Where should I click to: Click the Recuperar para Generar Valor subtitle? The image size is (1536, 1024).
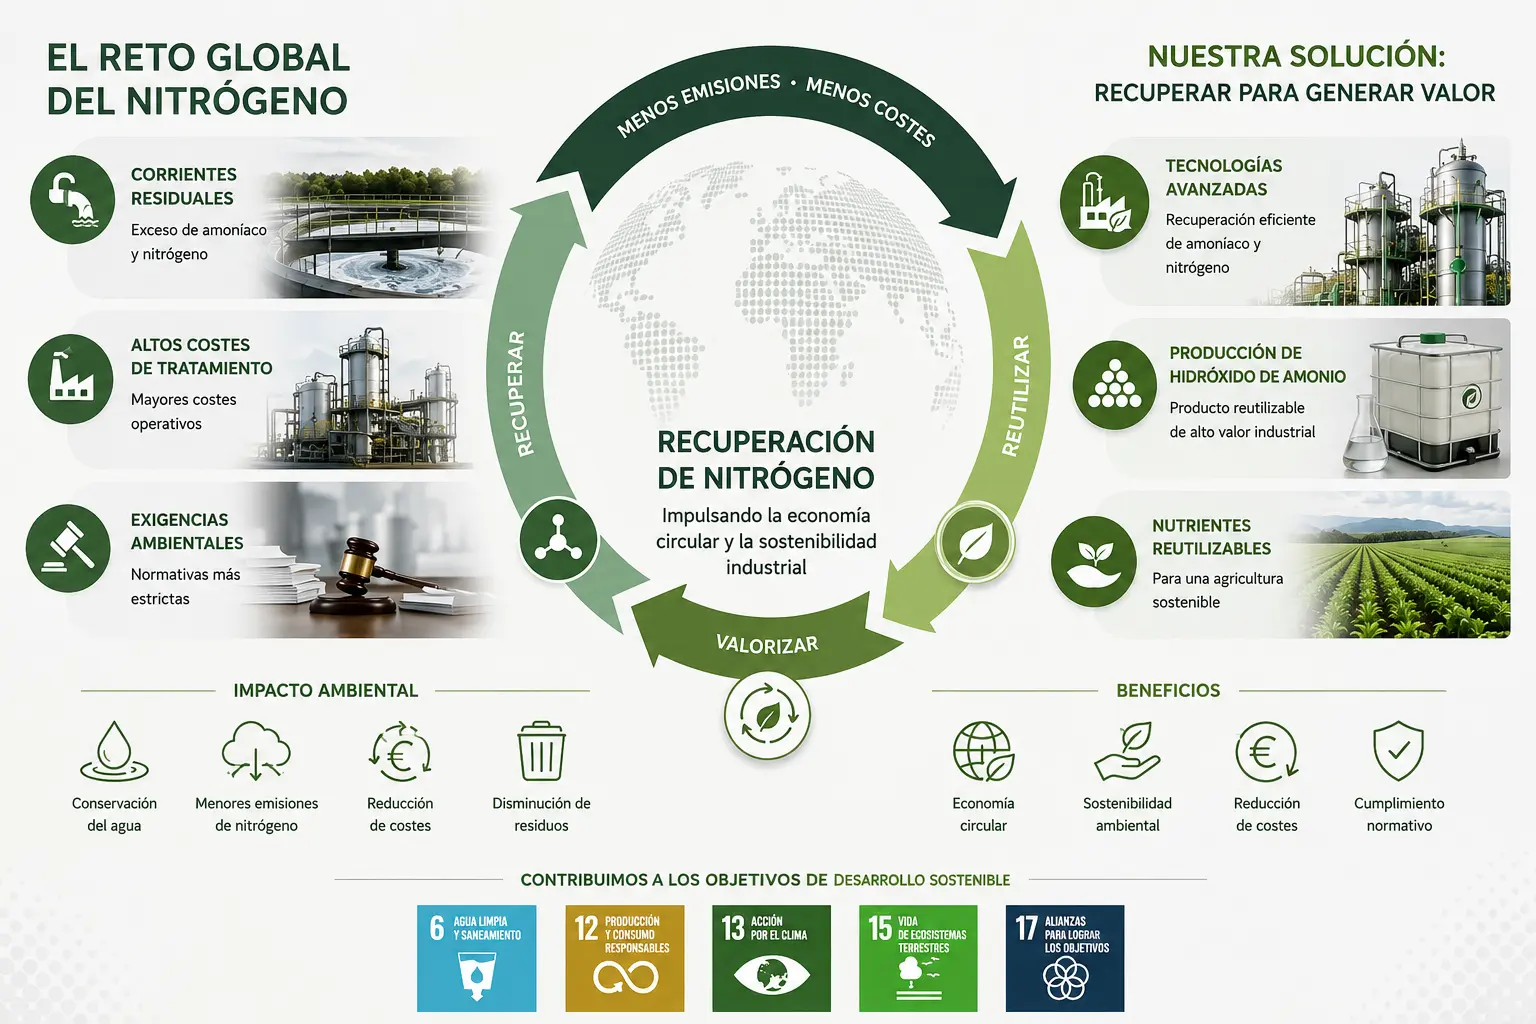click(1295, 93)
